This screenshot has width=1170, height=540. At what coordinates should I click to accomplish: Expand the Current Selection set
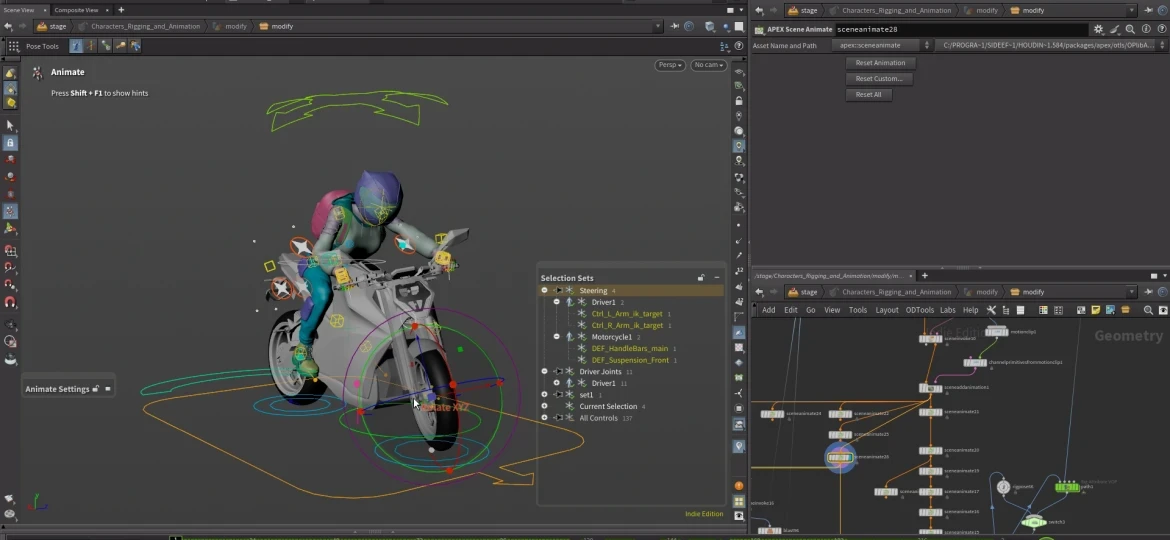[545, 406]
